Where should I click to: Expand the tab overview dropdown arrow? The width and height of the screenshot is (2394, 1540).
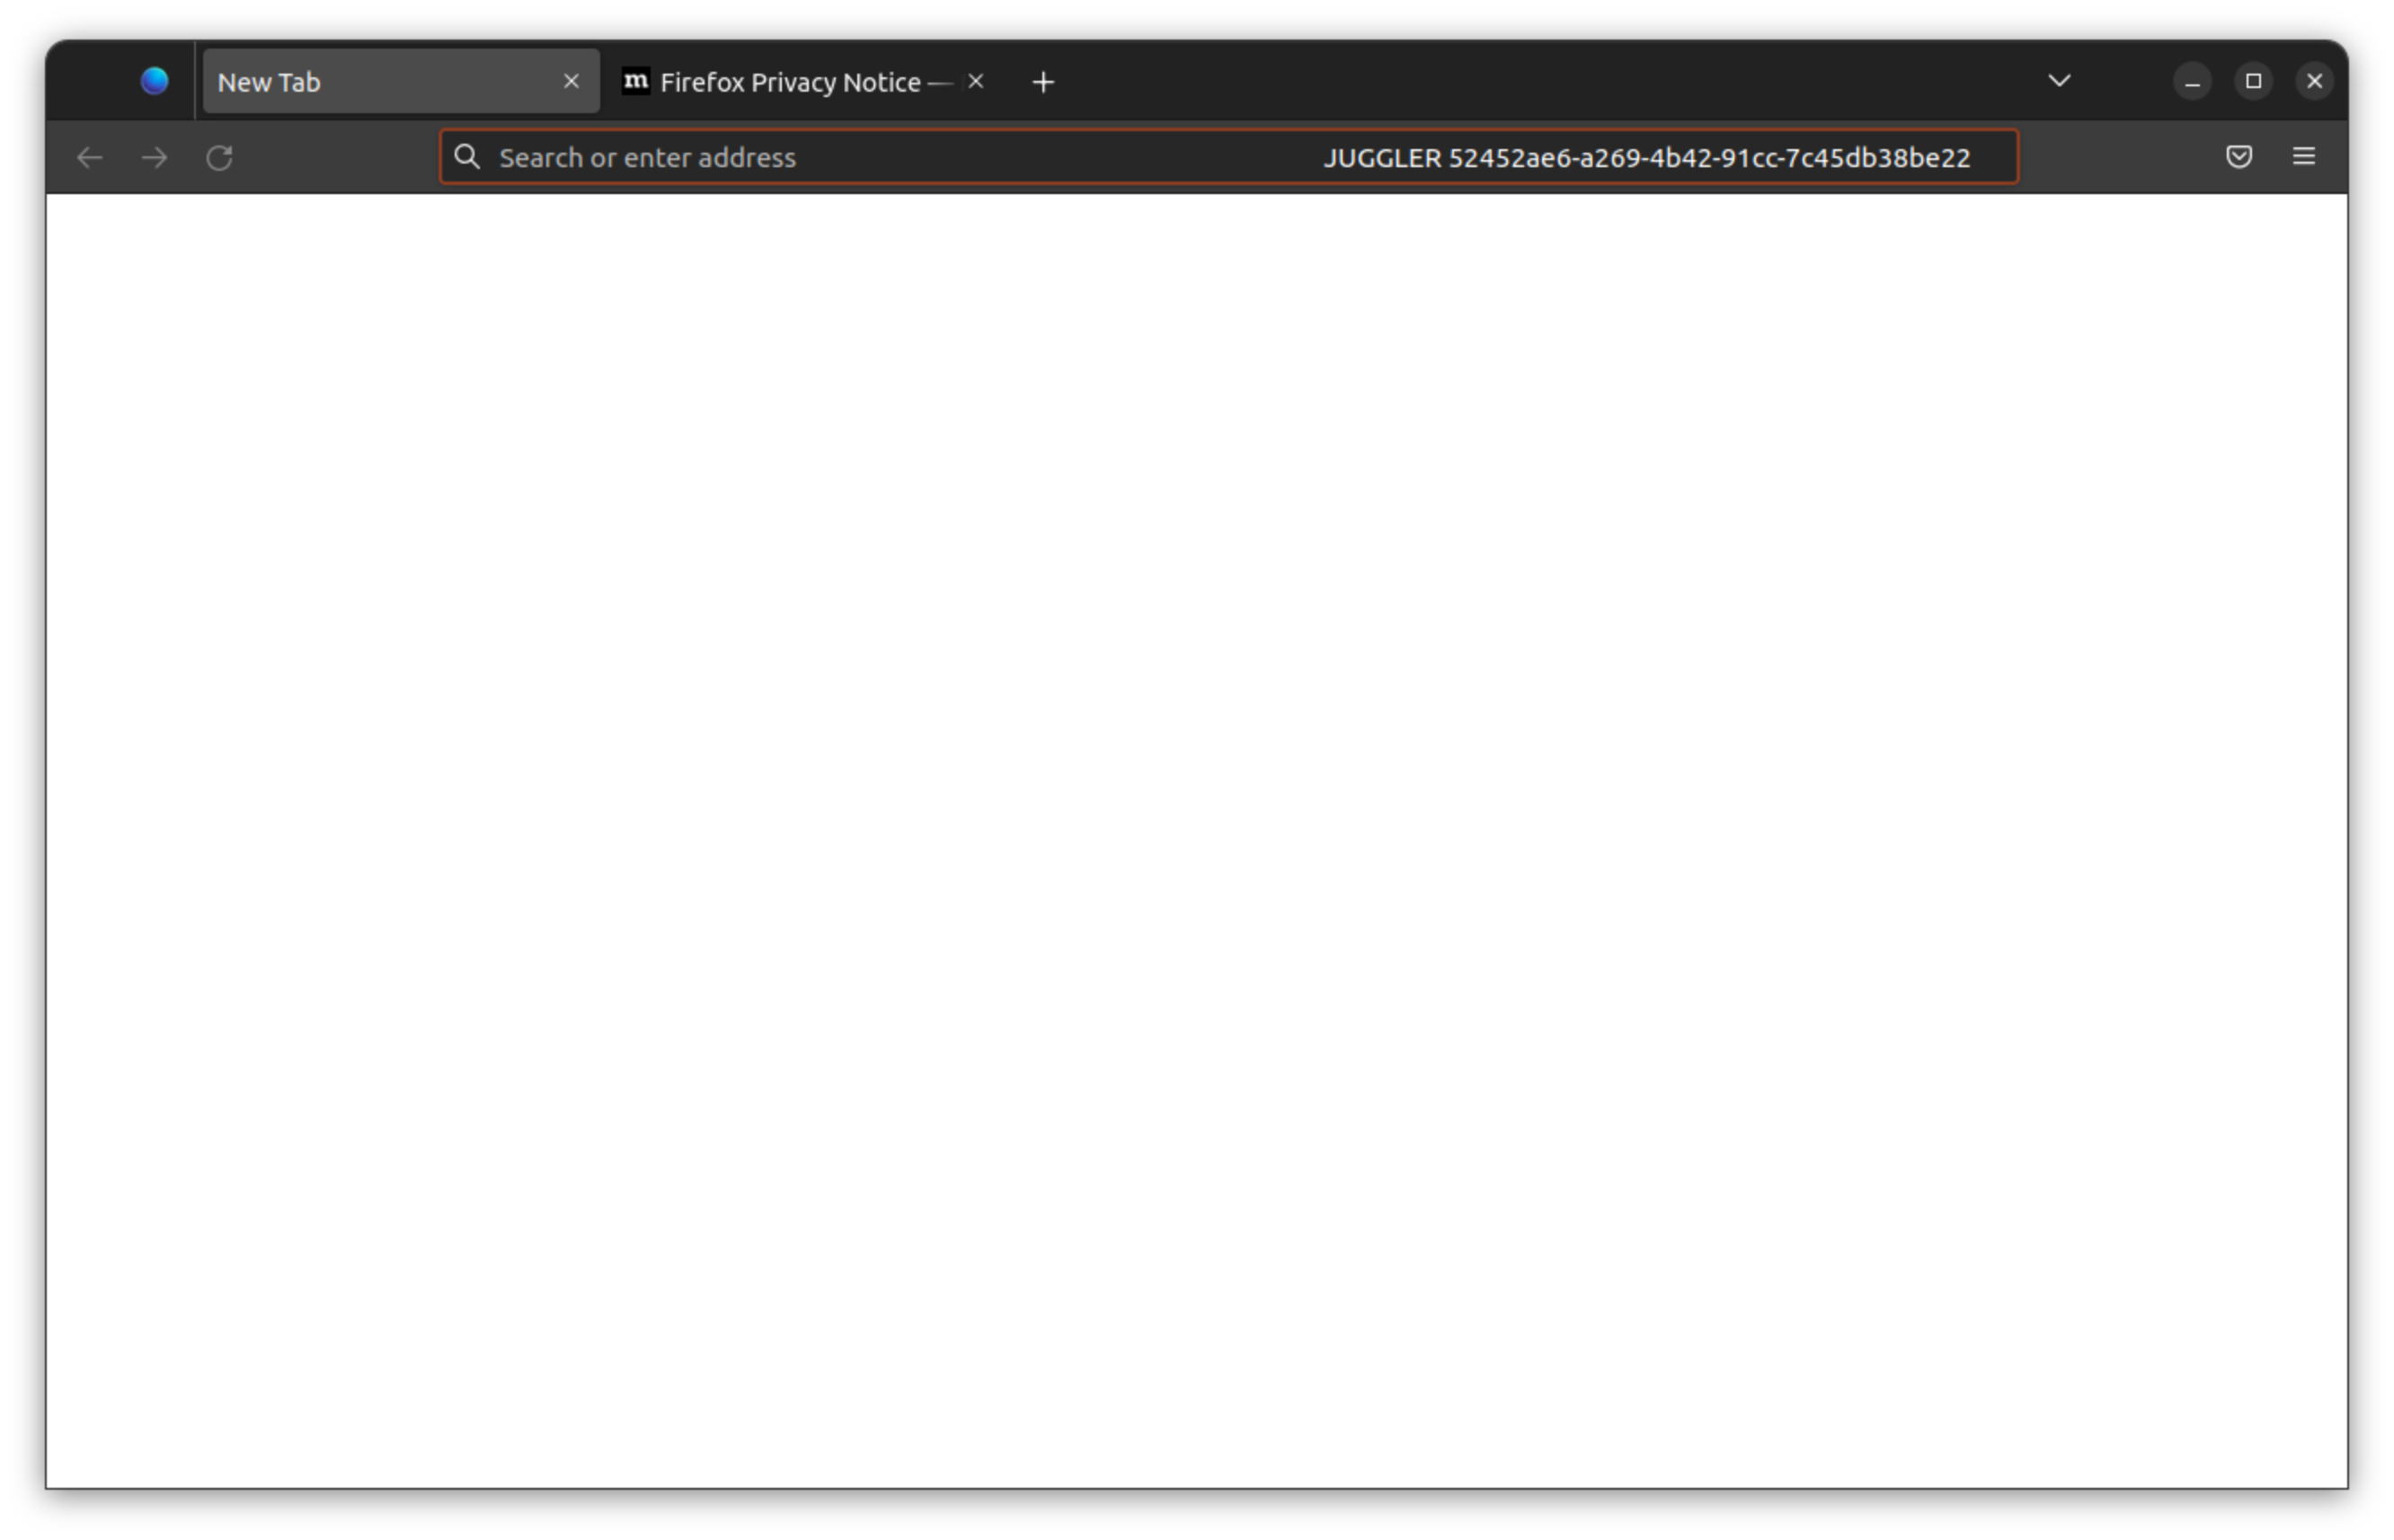(x=2060, y=81)
